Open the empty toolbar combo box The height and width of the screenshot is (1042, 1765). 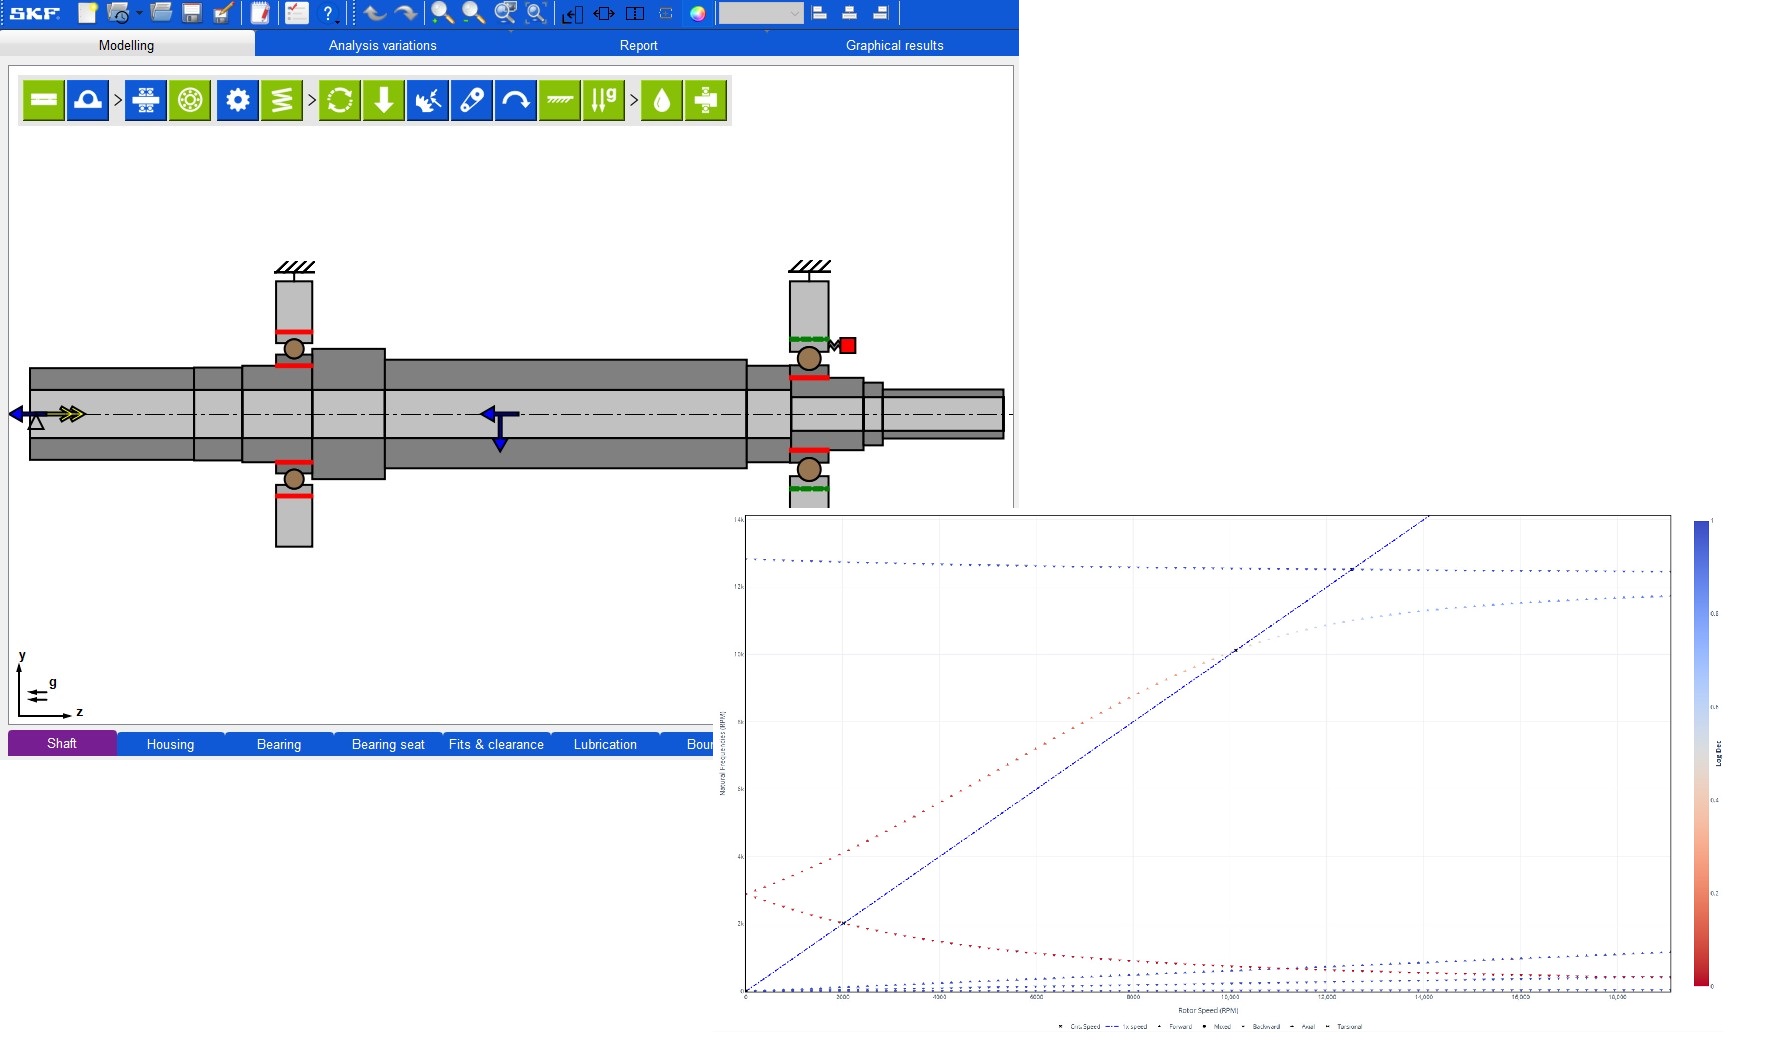[x=760, y=13]
